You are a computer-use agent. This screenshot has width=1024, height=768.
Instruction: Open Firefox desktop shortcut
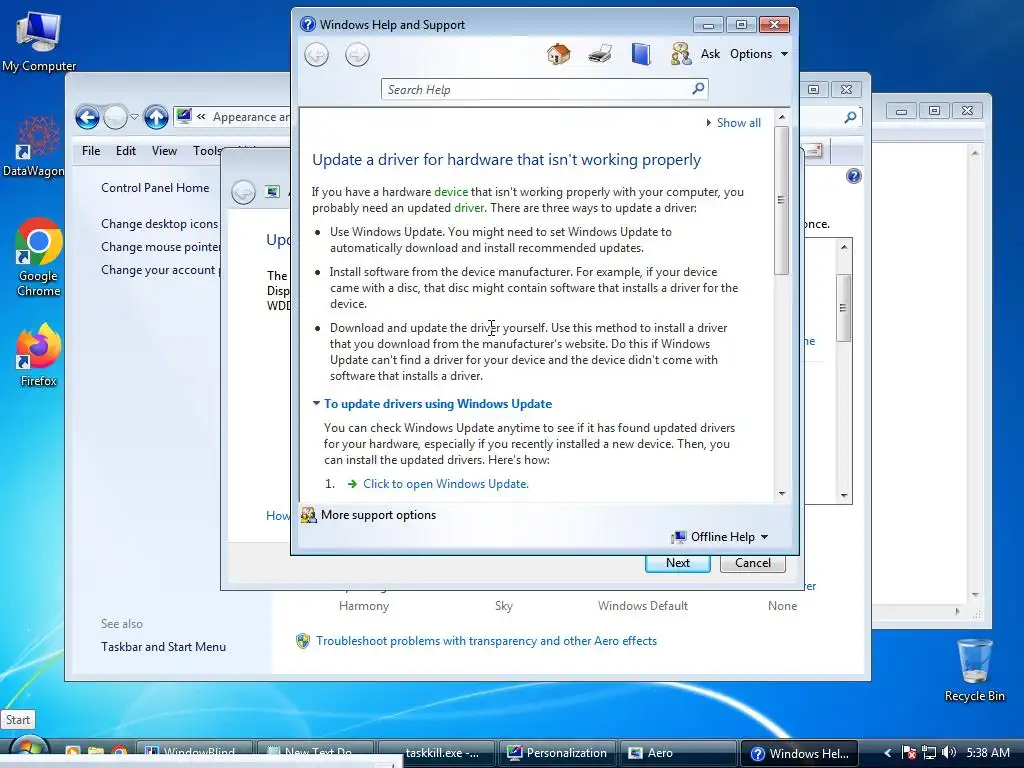pos(39,355)
